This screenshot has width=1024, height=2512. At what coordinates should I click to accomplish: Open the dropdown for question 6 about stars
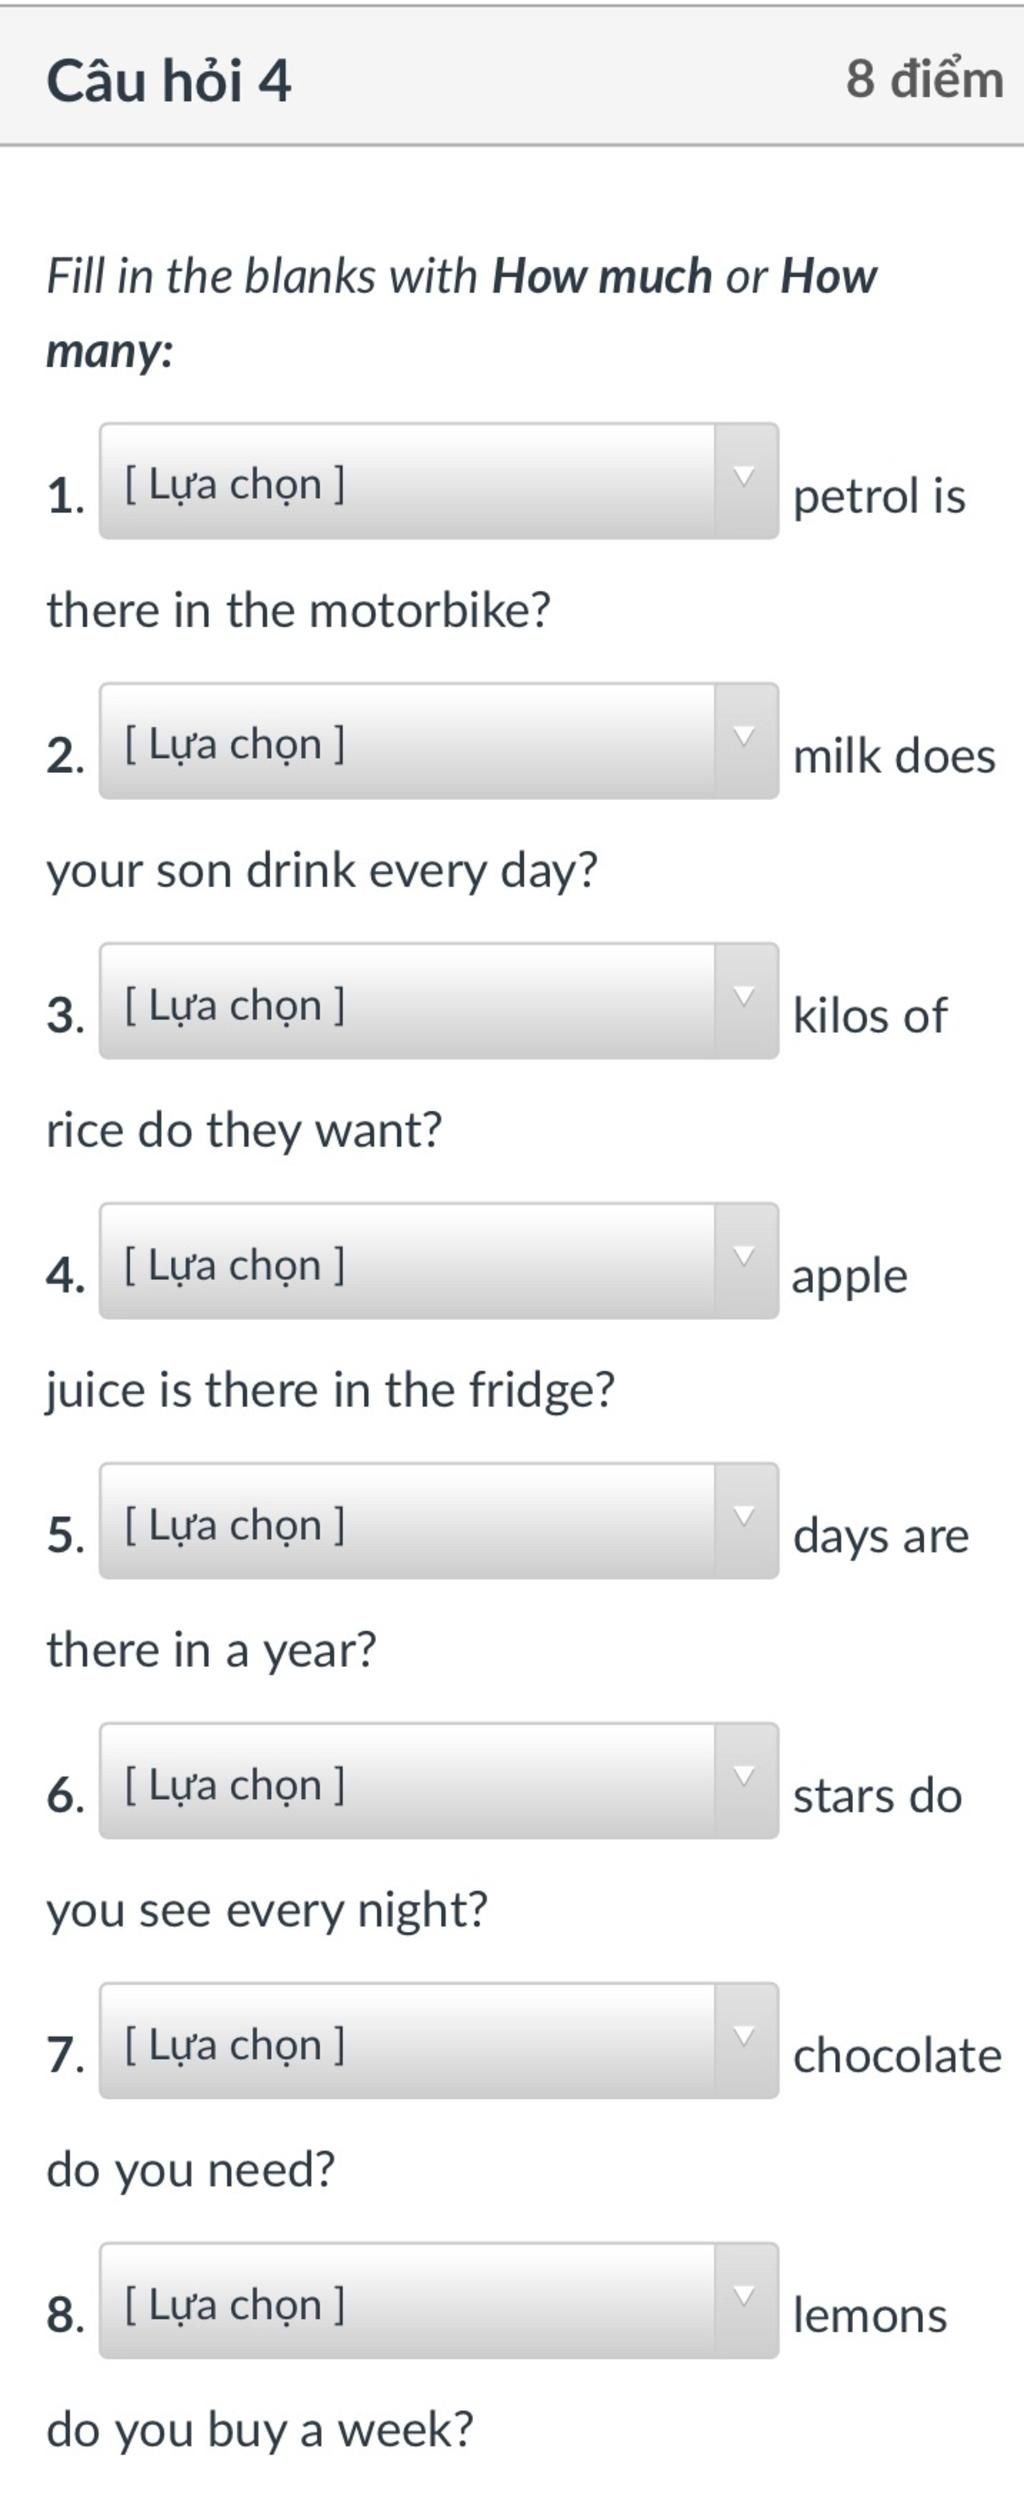click(439, 1781)
